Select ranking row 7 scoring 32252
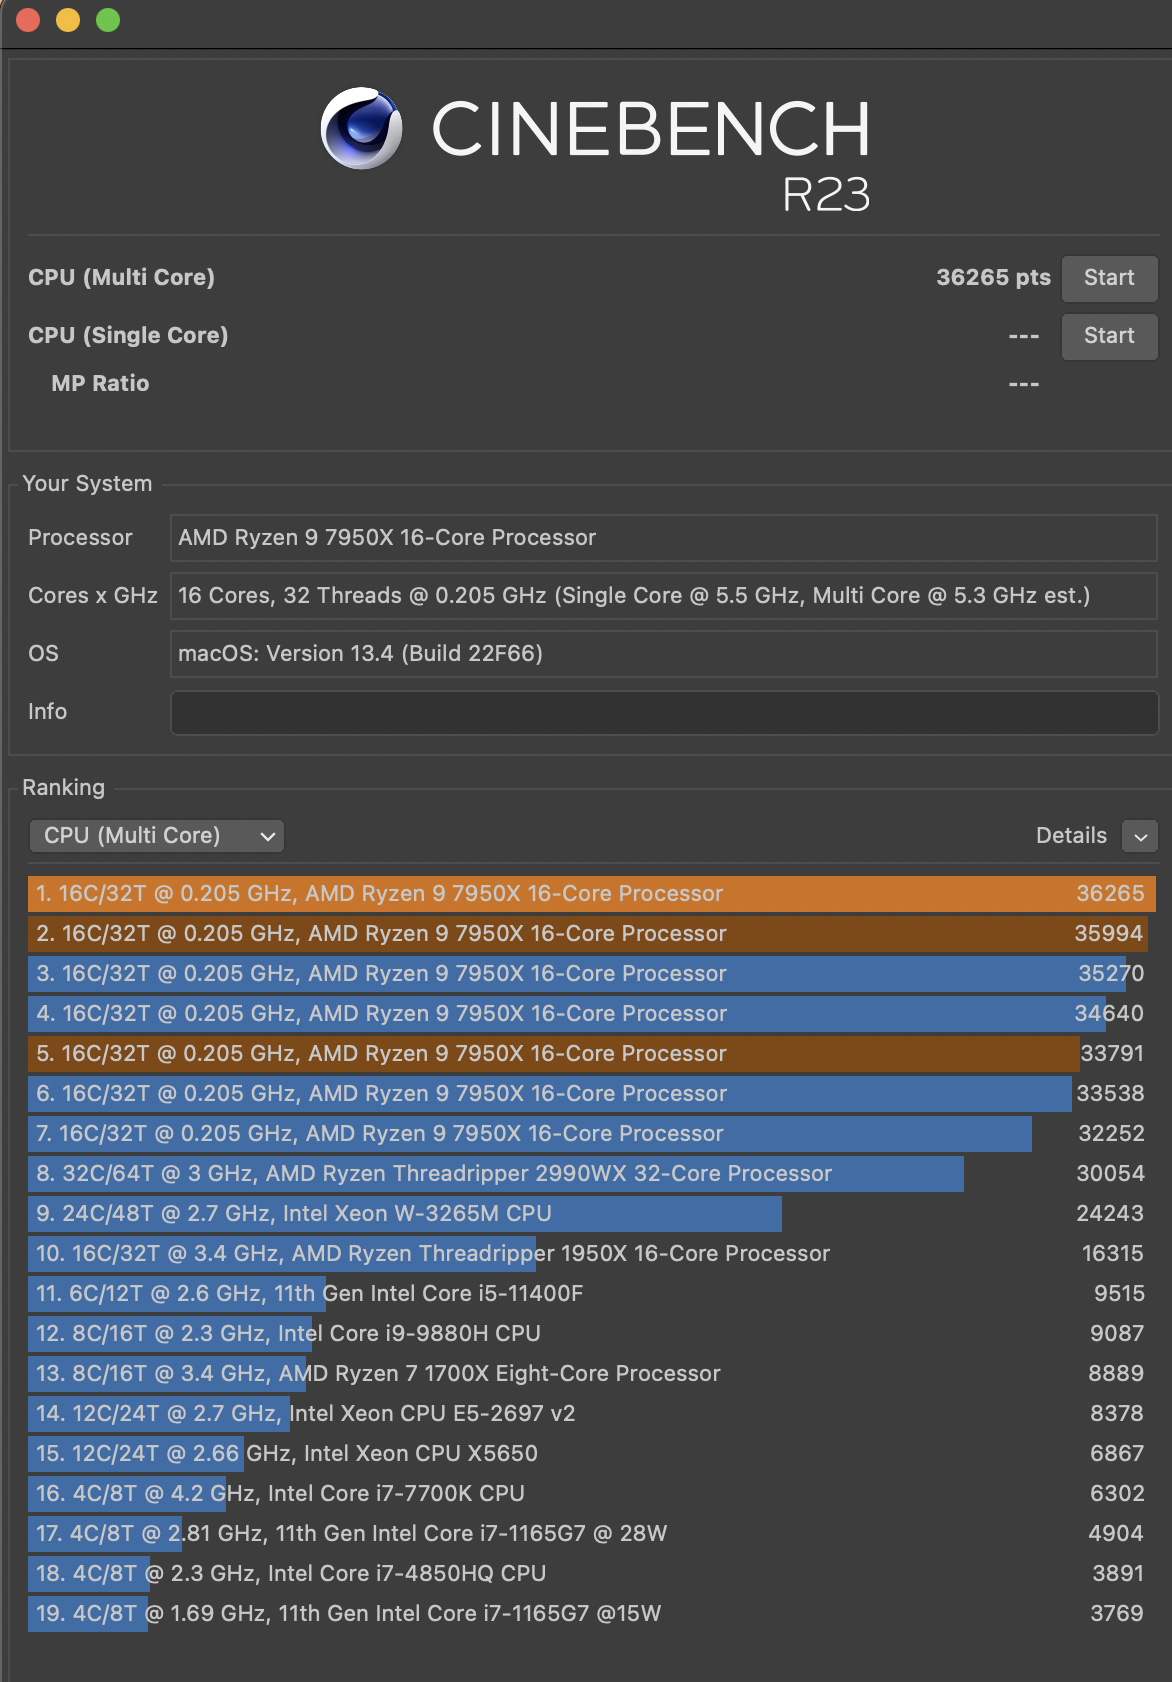Image resolution: width=1172 pixels, height=1682 pixels. 592,1134
